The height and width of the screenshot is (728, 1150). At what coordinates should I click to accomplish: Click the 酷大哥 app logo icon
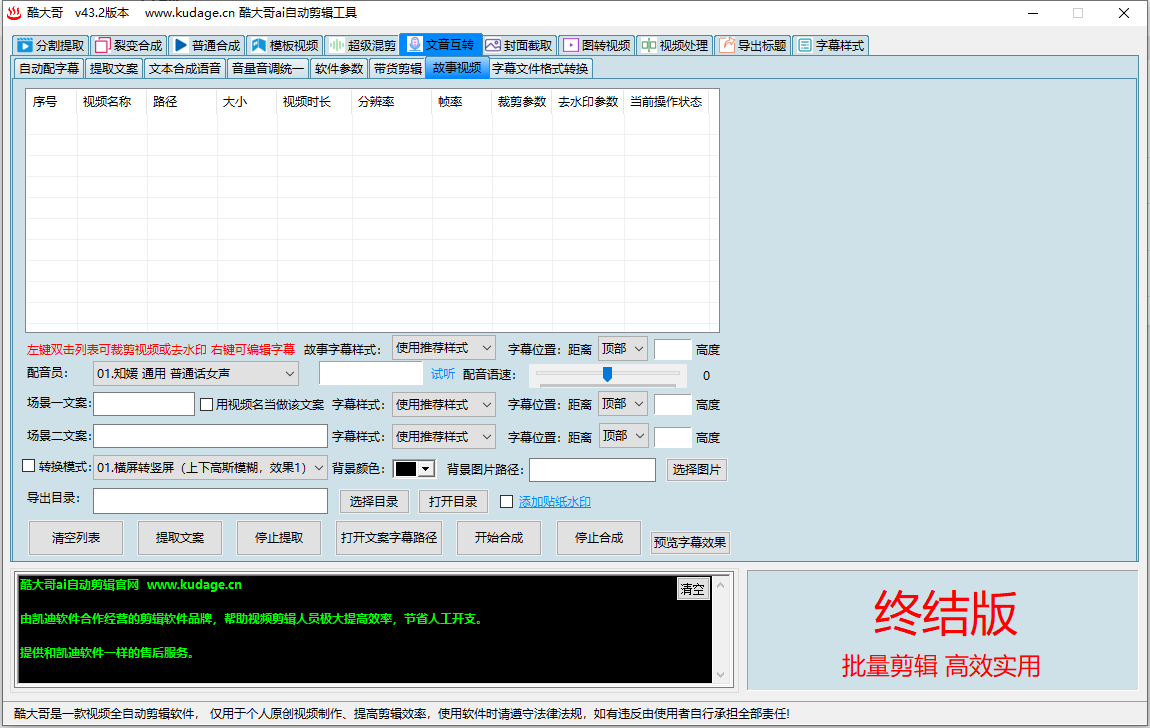(14, 13)
